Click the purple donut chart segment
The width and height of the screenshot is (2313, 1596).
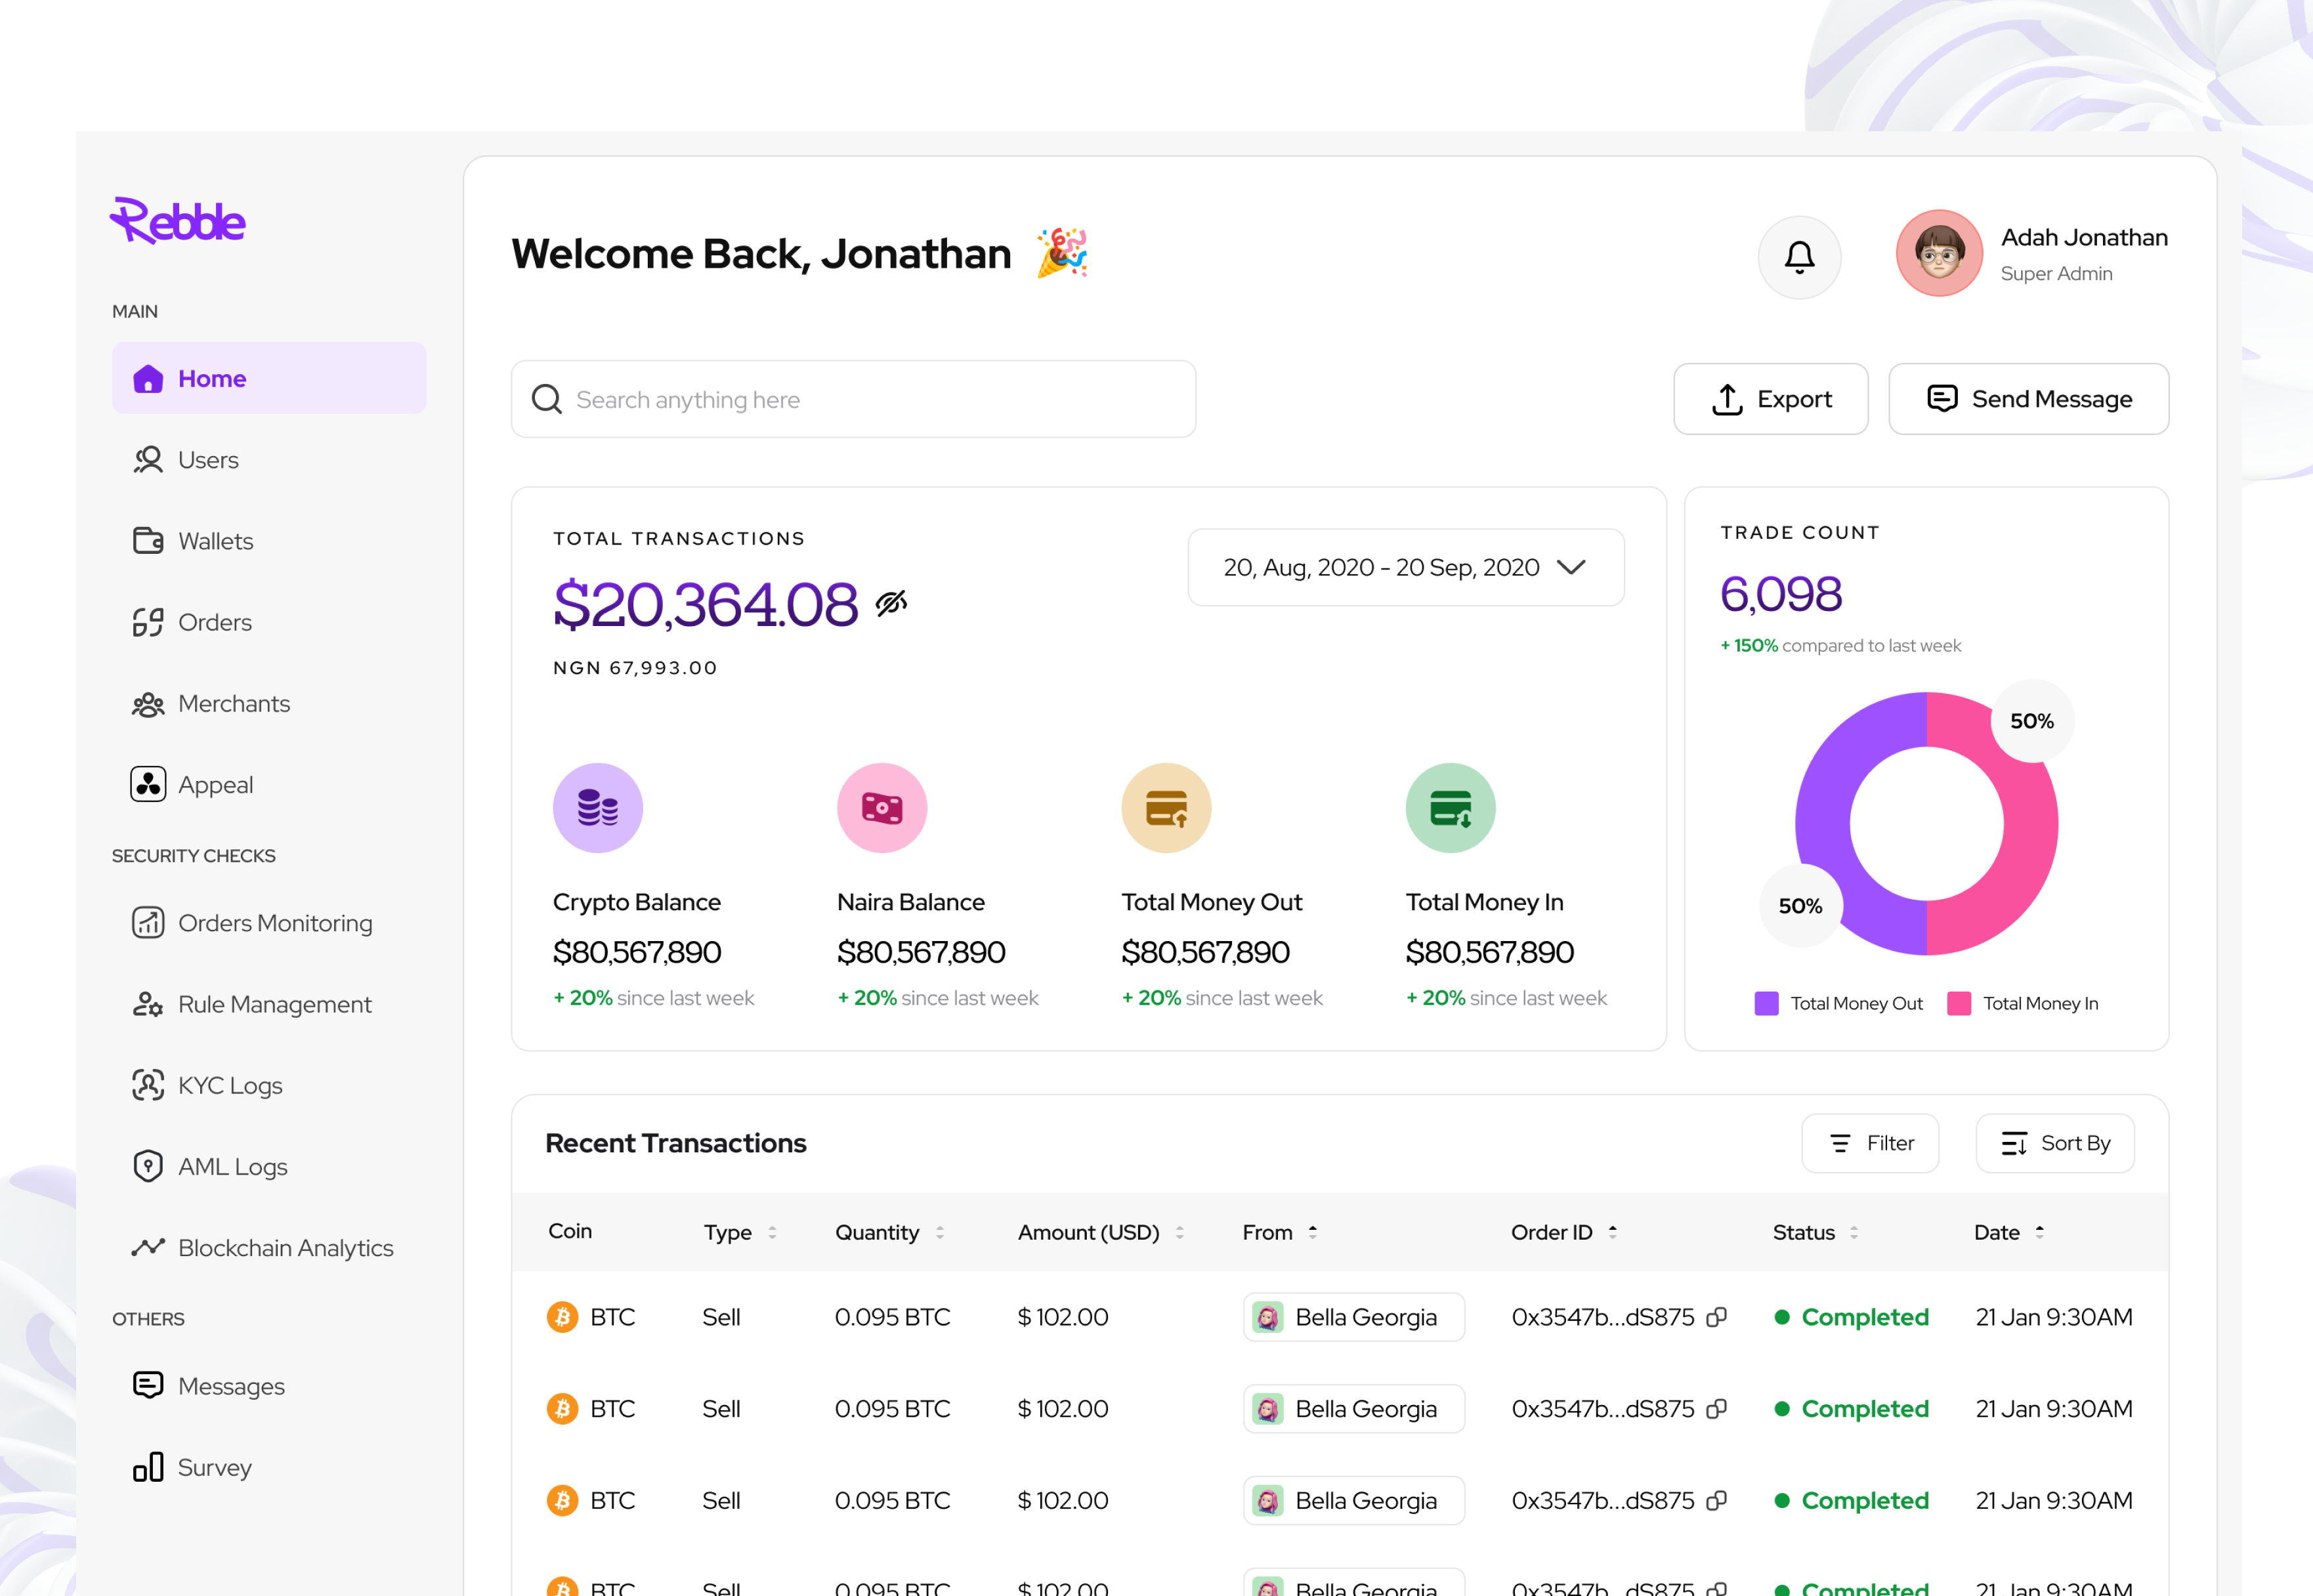click(1823, 824)
